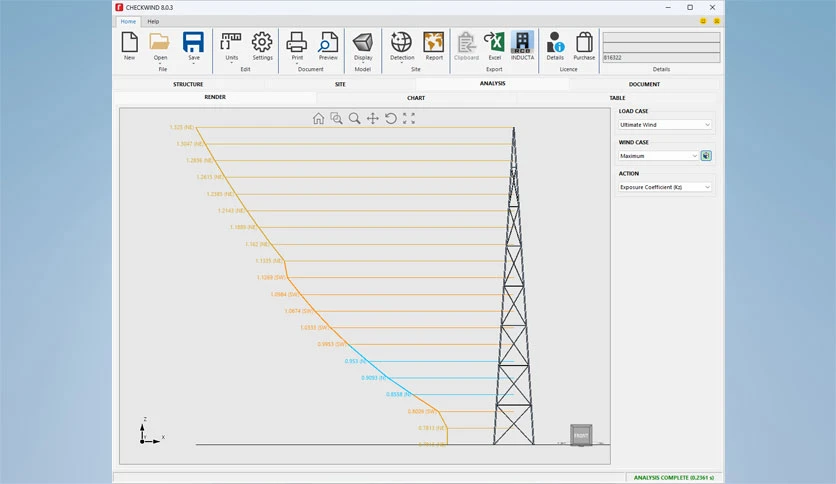This screenshot has height=484, width=836.
Task: Export to INDUCTA
Action: click(x=522, y=45)
